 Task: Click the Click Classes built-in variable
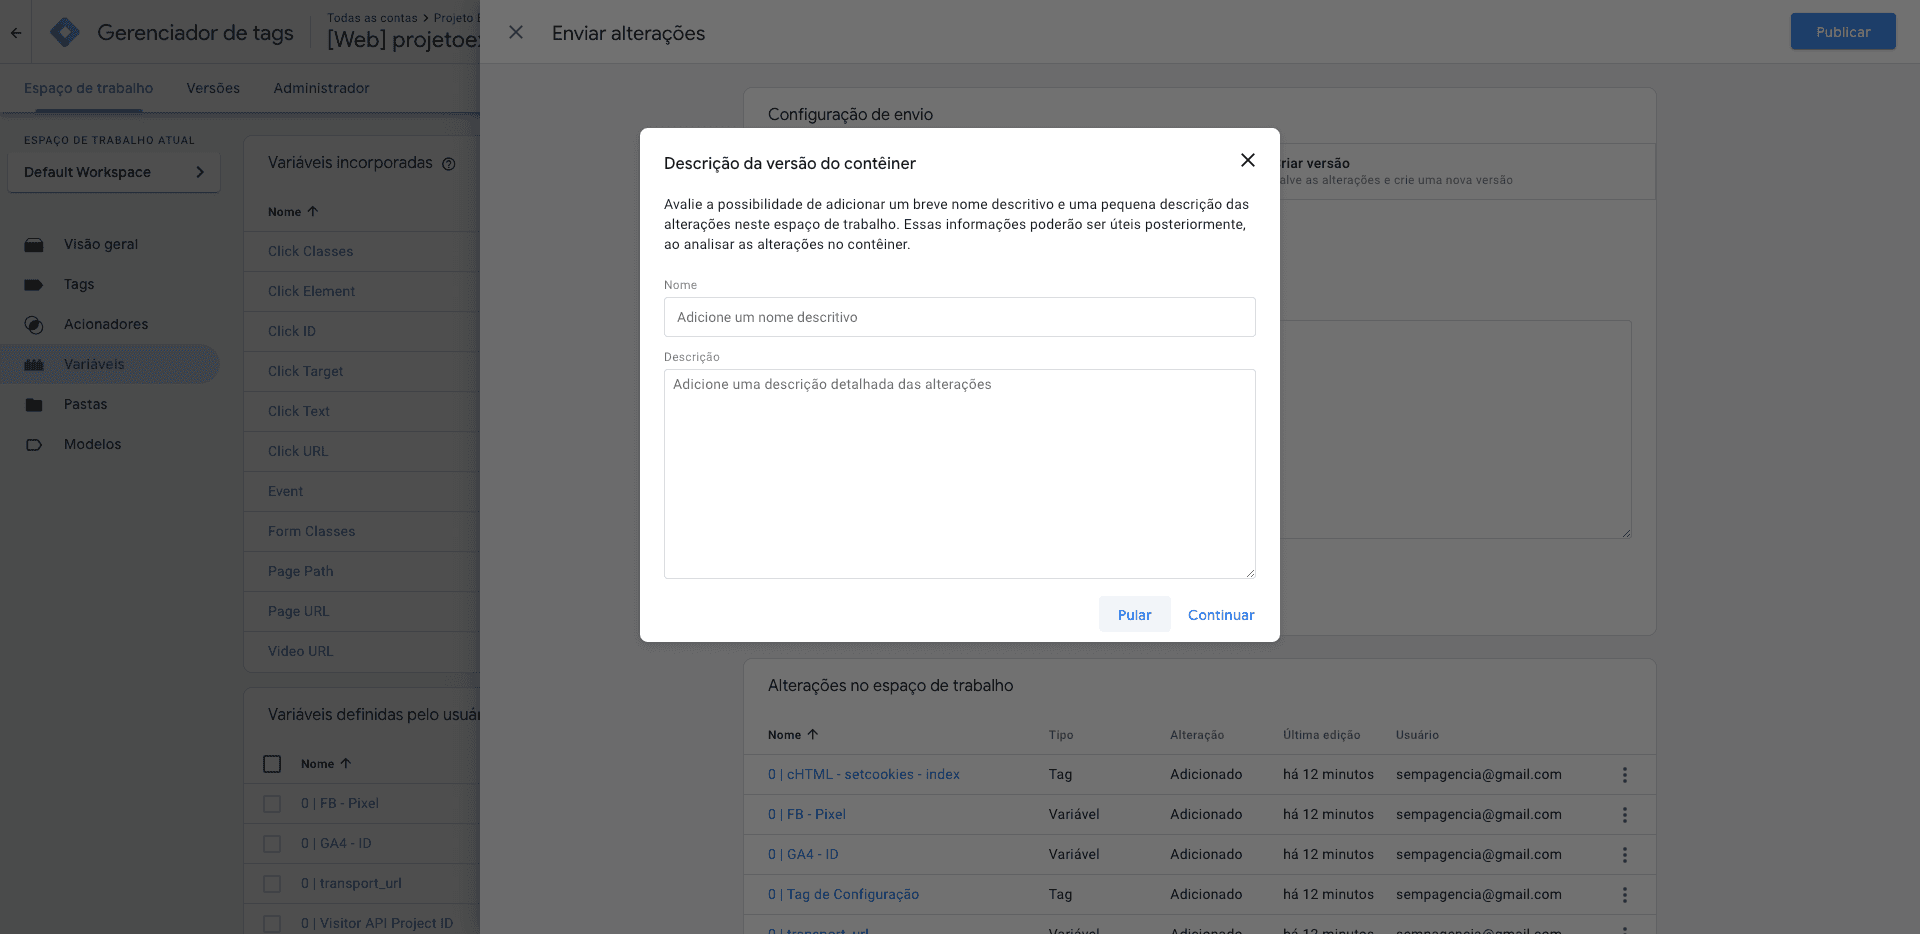(x=311, y=251)
